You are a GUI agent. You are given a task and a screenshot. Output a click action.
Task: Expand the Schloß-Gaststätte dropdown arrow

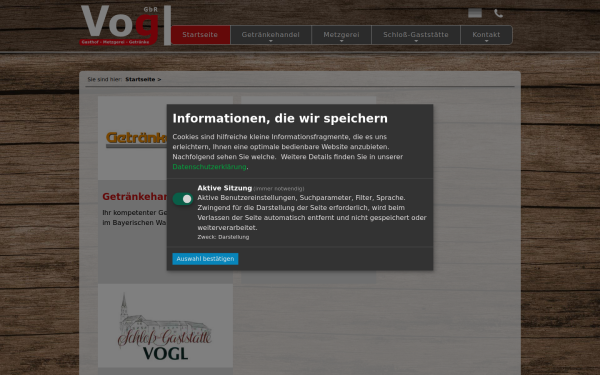pos(416,41)
